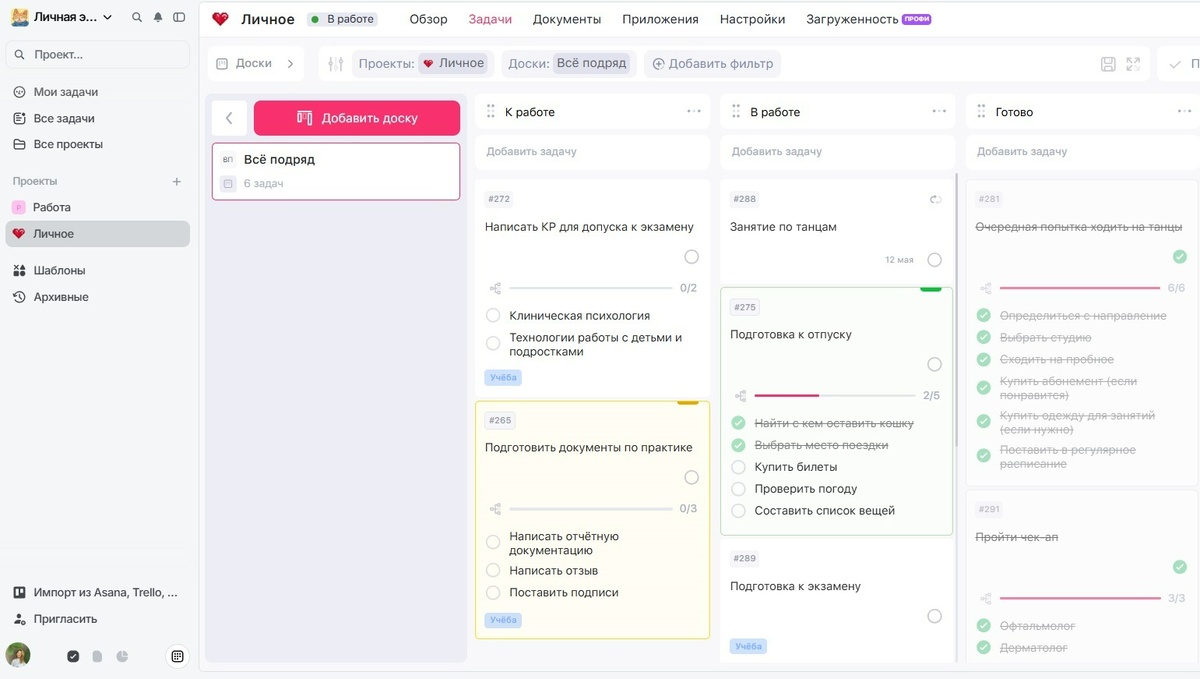The width and height of the screenshot is (1200, 679).
Task: Expand the Доски selector chevron
Action: coord(290,63)
